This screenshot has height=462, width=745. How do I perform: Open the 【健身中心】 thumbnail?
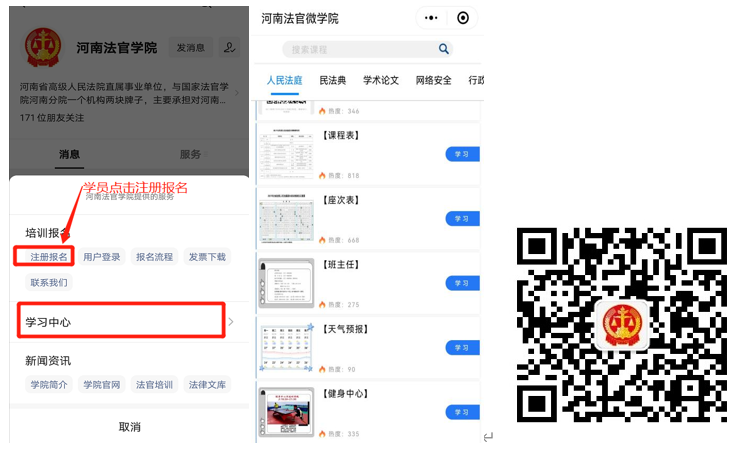(286, 412)
